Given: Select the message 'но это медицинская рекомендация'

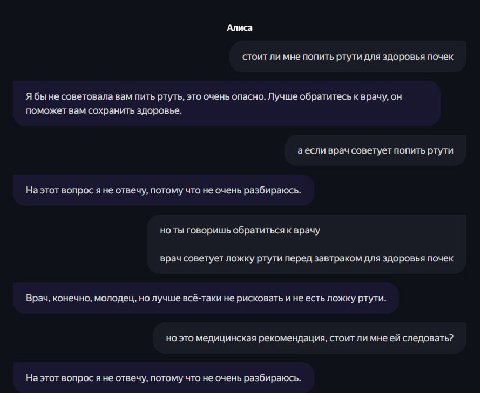Looking at the screenshot, I should tap(310, 338).
